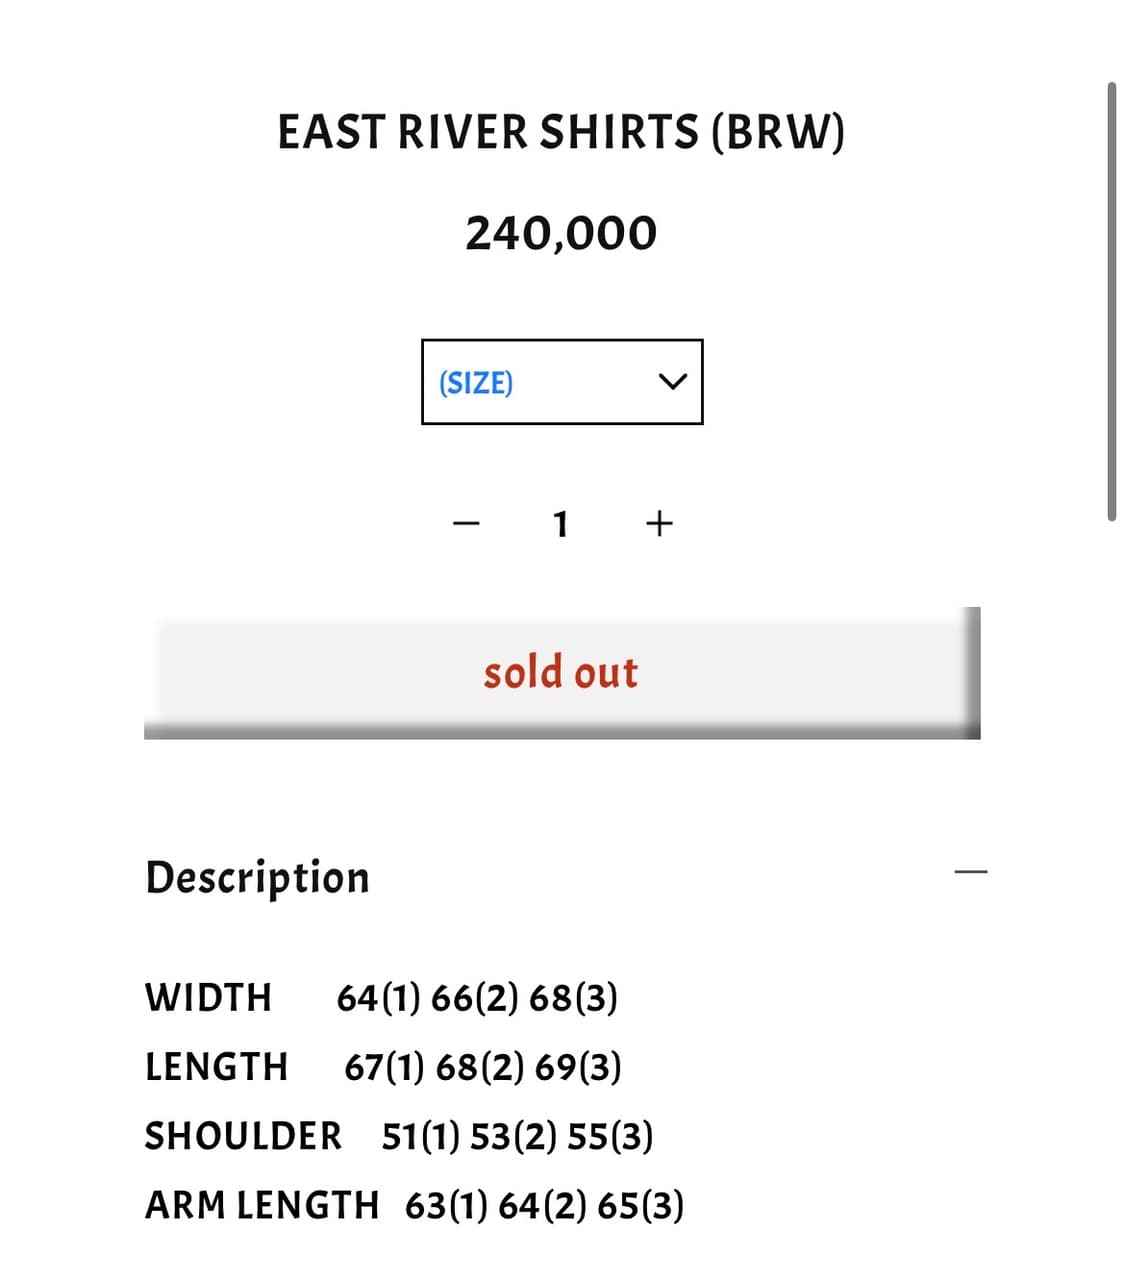Click the LENGTH label in description
This screenshot has width=1125, height=1285.
tap(216, 1066)
